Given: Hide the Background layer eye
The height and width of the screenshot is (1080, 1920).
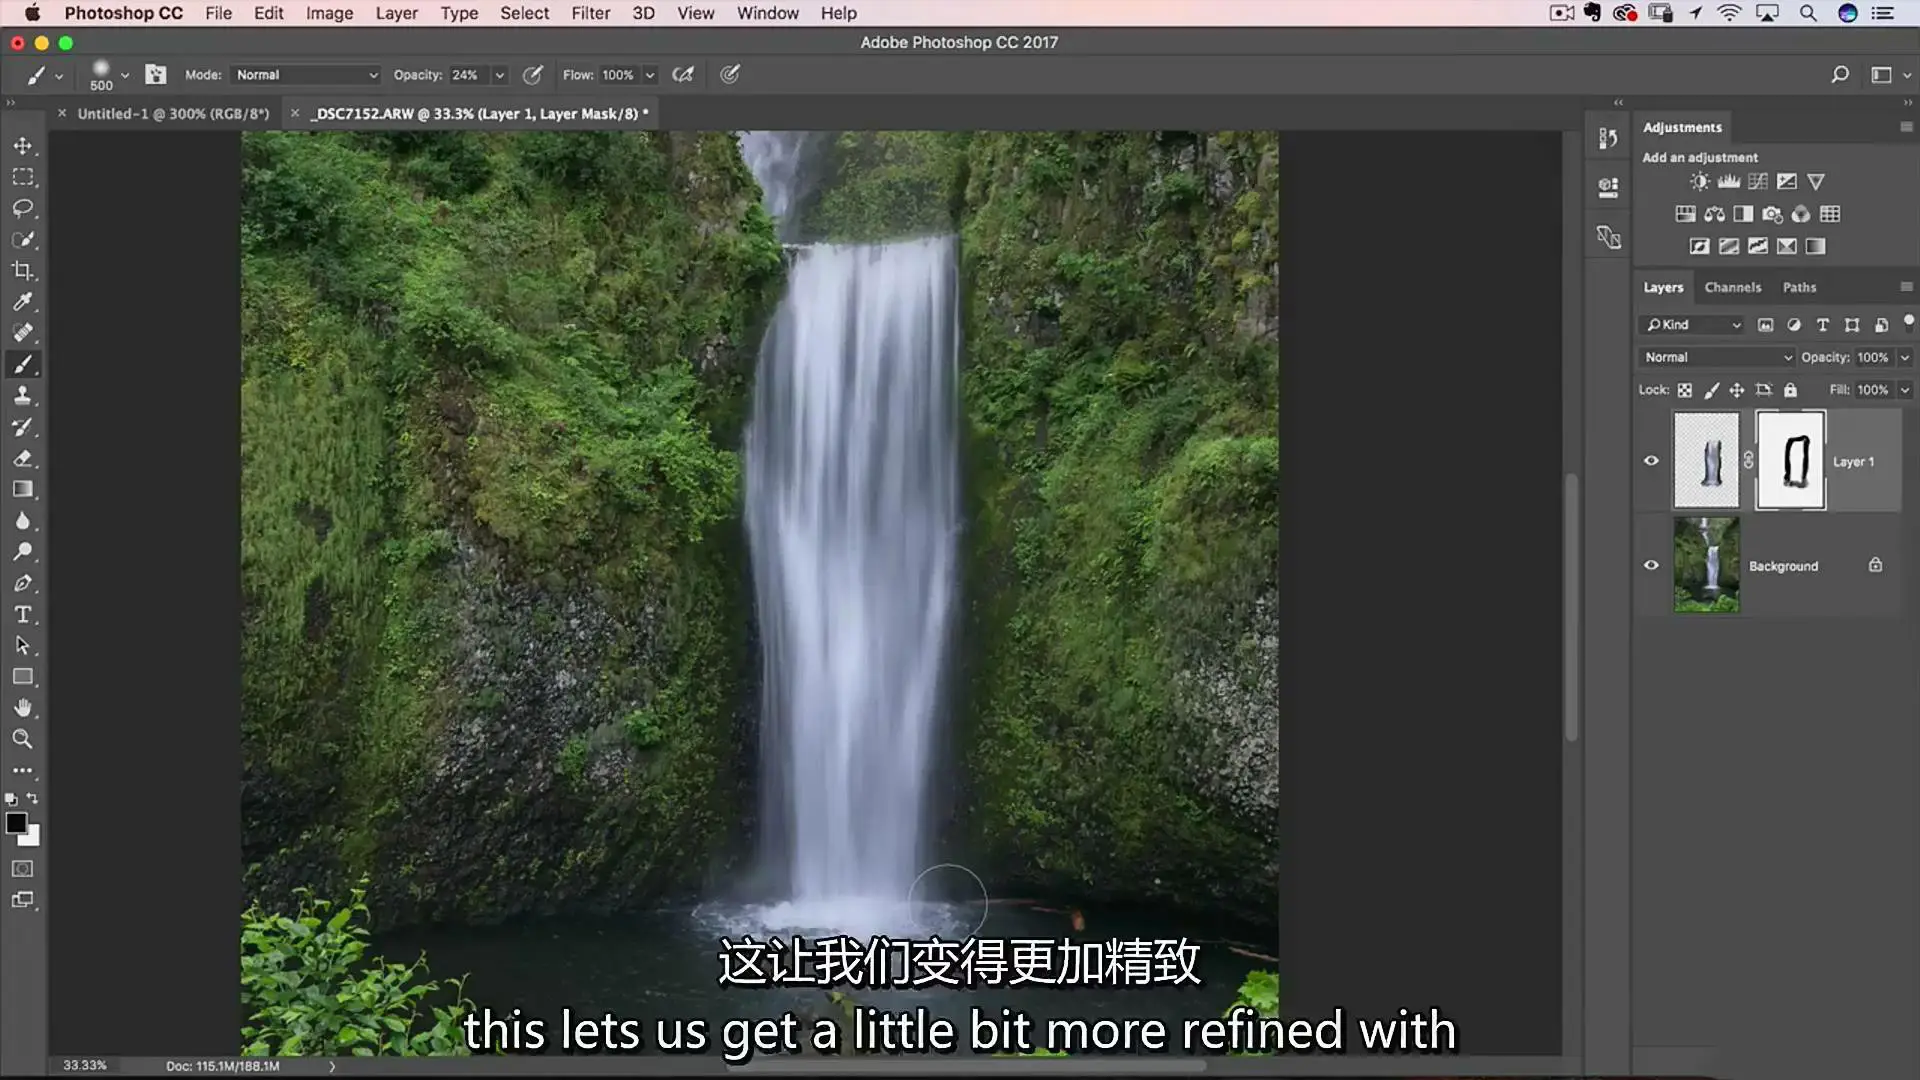Looking at the screenshot, I should [1651, 565].
